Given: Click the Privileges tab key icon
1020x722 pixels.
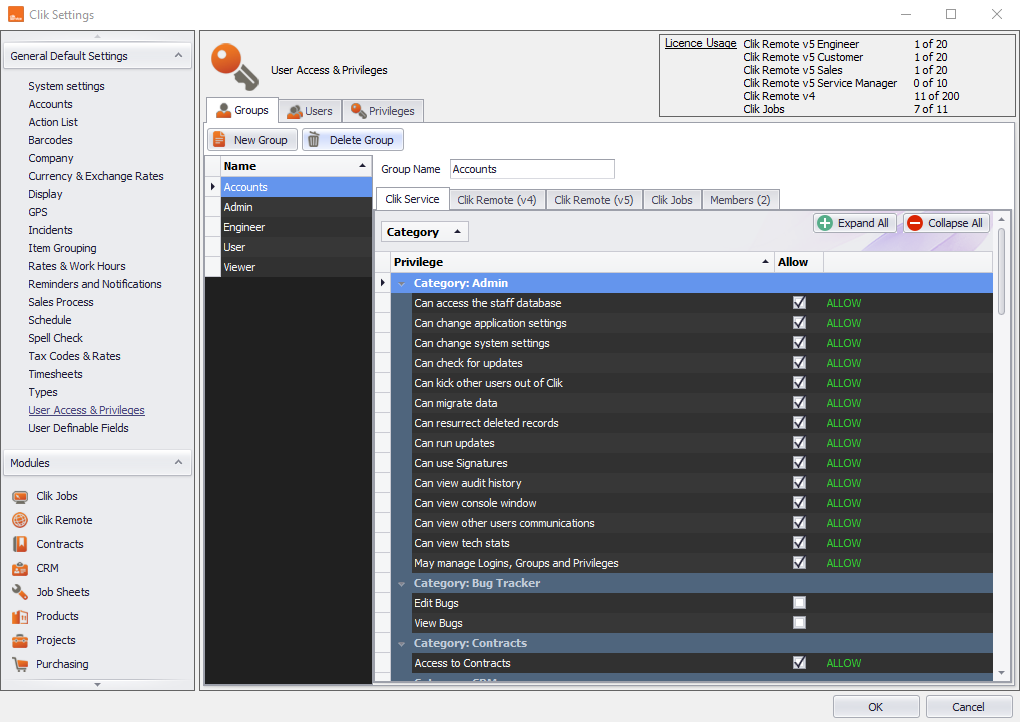Looking at the screenshot, I should 358,111.
